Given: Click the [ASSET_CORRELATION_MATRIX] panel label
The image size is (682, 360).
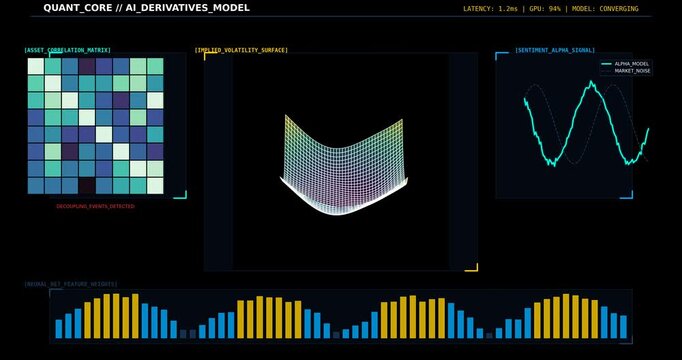Looking at the screenshot, I should pos(67,50).
